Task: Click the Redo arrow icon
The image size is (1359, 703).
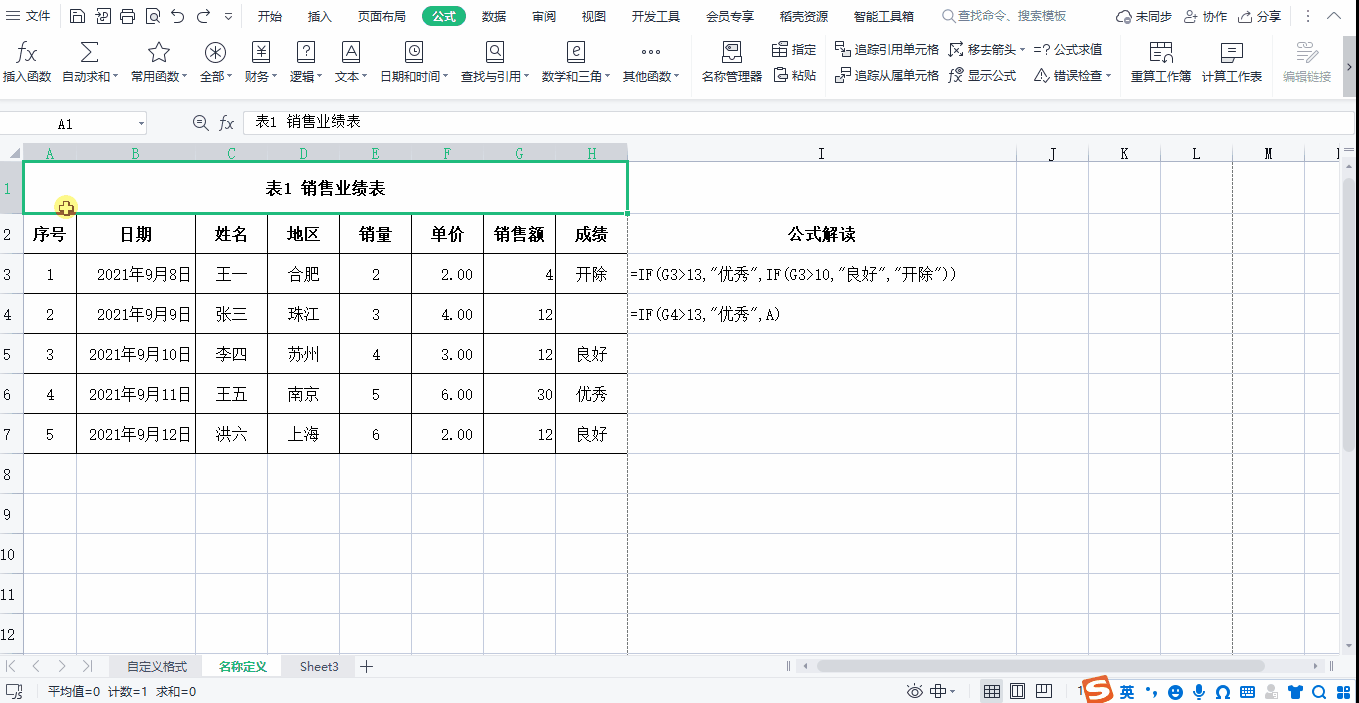Action: 203,16
